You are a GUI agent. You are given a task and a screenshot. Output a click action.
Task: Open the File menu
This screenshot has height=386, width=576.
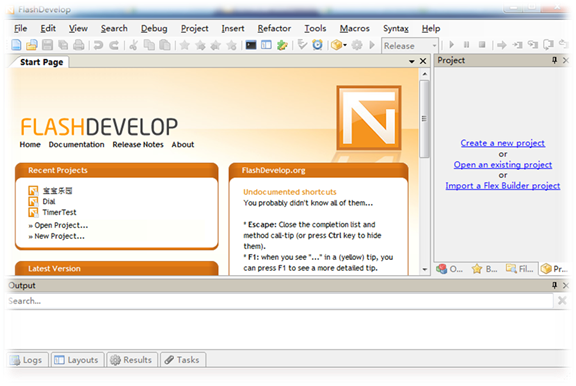tap(21, 28)
